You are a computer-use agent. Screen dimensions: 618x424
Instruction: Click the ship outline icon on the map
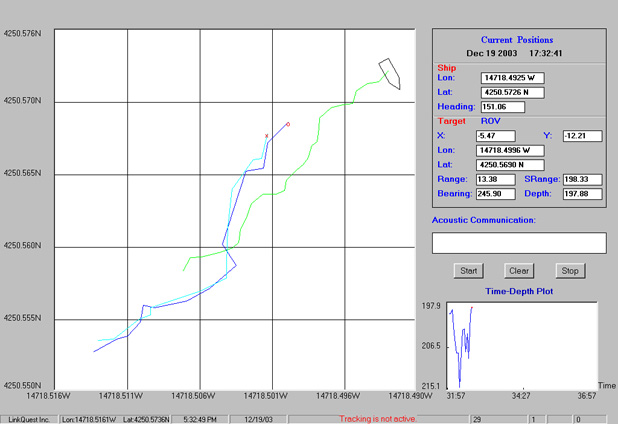[390, 74]
